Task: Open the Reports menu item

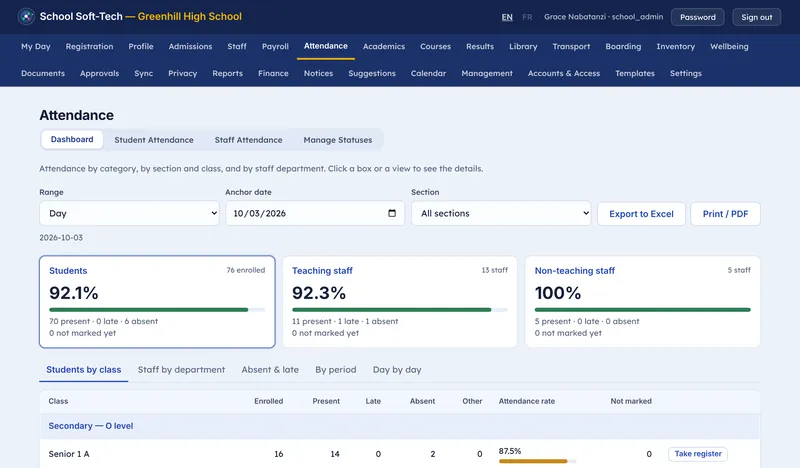Action: [228, 73]
